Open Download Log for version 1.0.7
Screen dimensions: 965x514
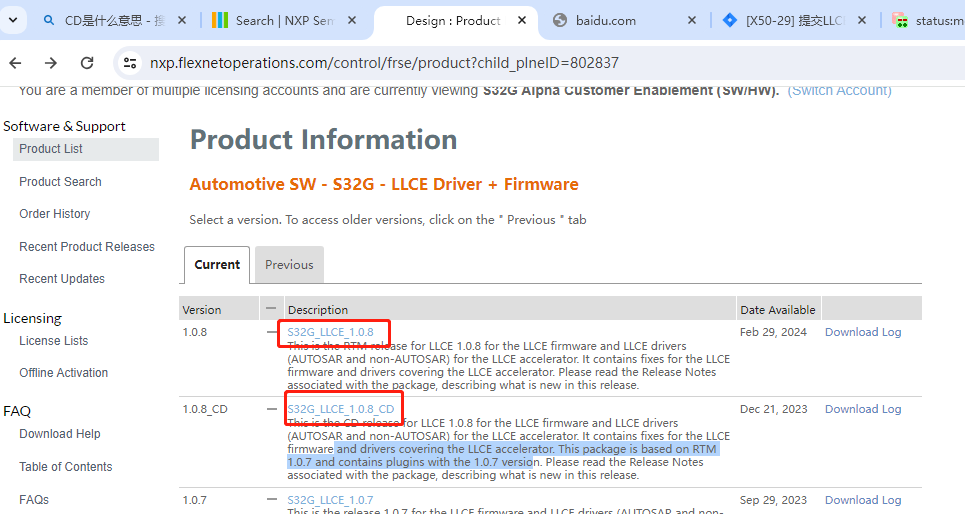pyautogui.click(x=863, y=500)
